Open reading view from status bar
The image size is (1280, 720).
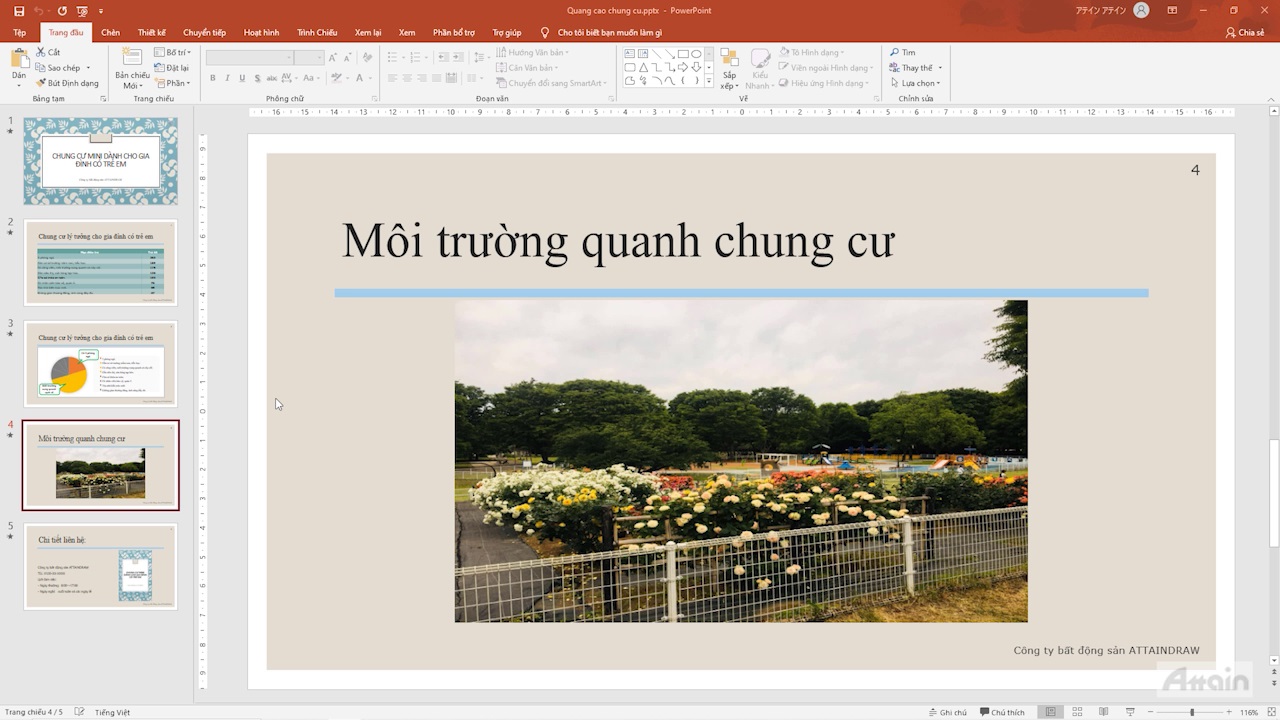pyautogui.click(x=1103, y=712)
